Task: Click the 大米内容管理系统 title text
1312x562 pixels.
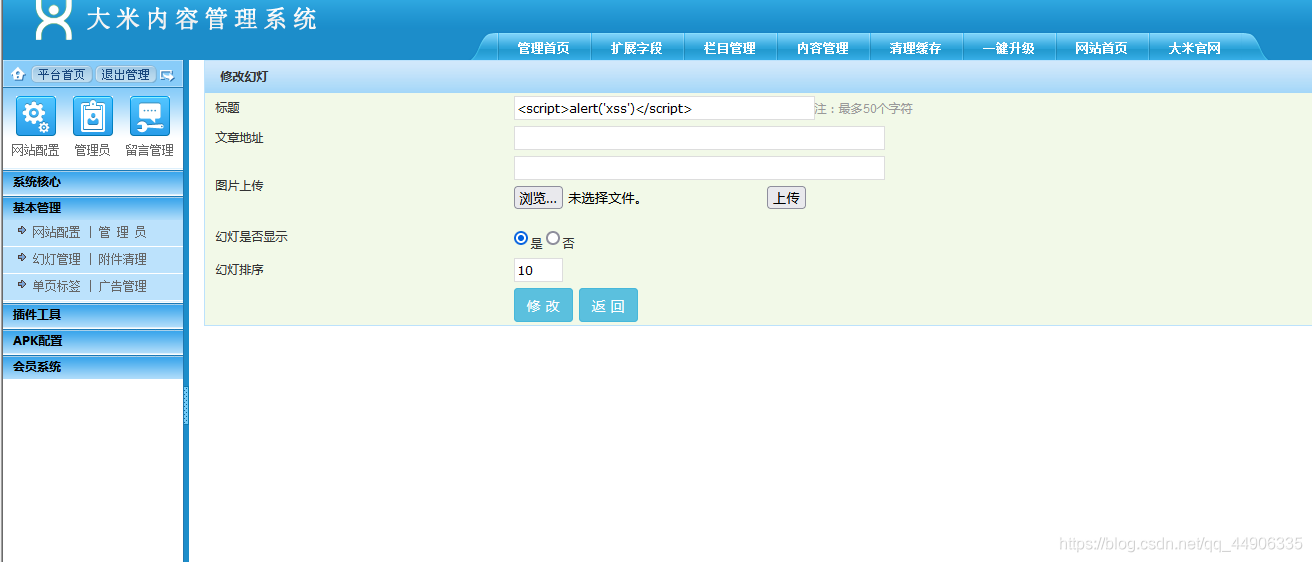Action: pos(201,19)
